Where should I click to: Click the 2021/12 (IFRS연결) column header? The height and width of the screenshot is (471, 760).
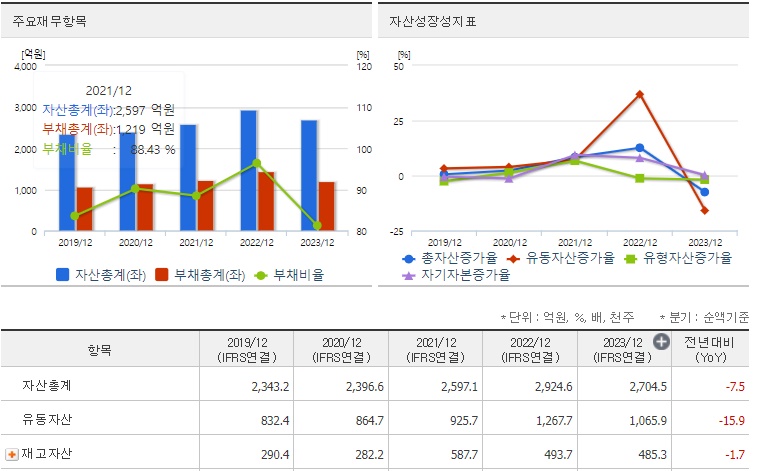pyautogui.click(x=435, y=349)
